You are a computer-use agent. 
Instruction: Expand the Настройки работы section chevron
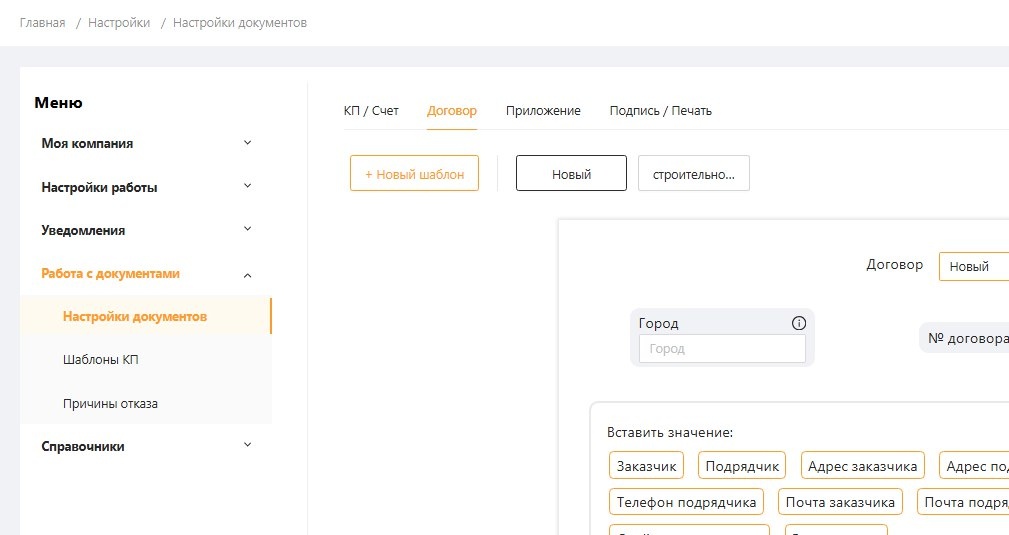[247, 186]
